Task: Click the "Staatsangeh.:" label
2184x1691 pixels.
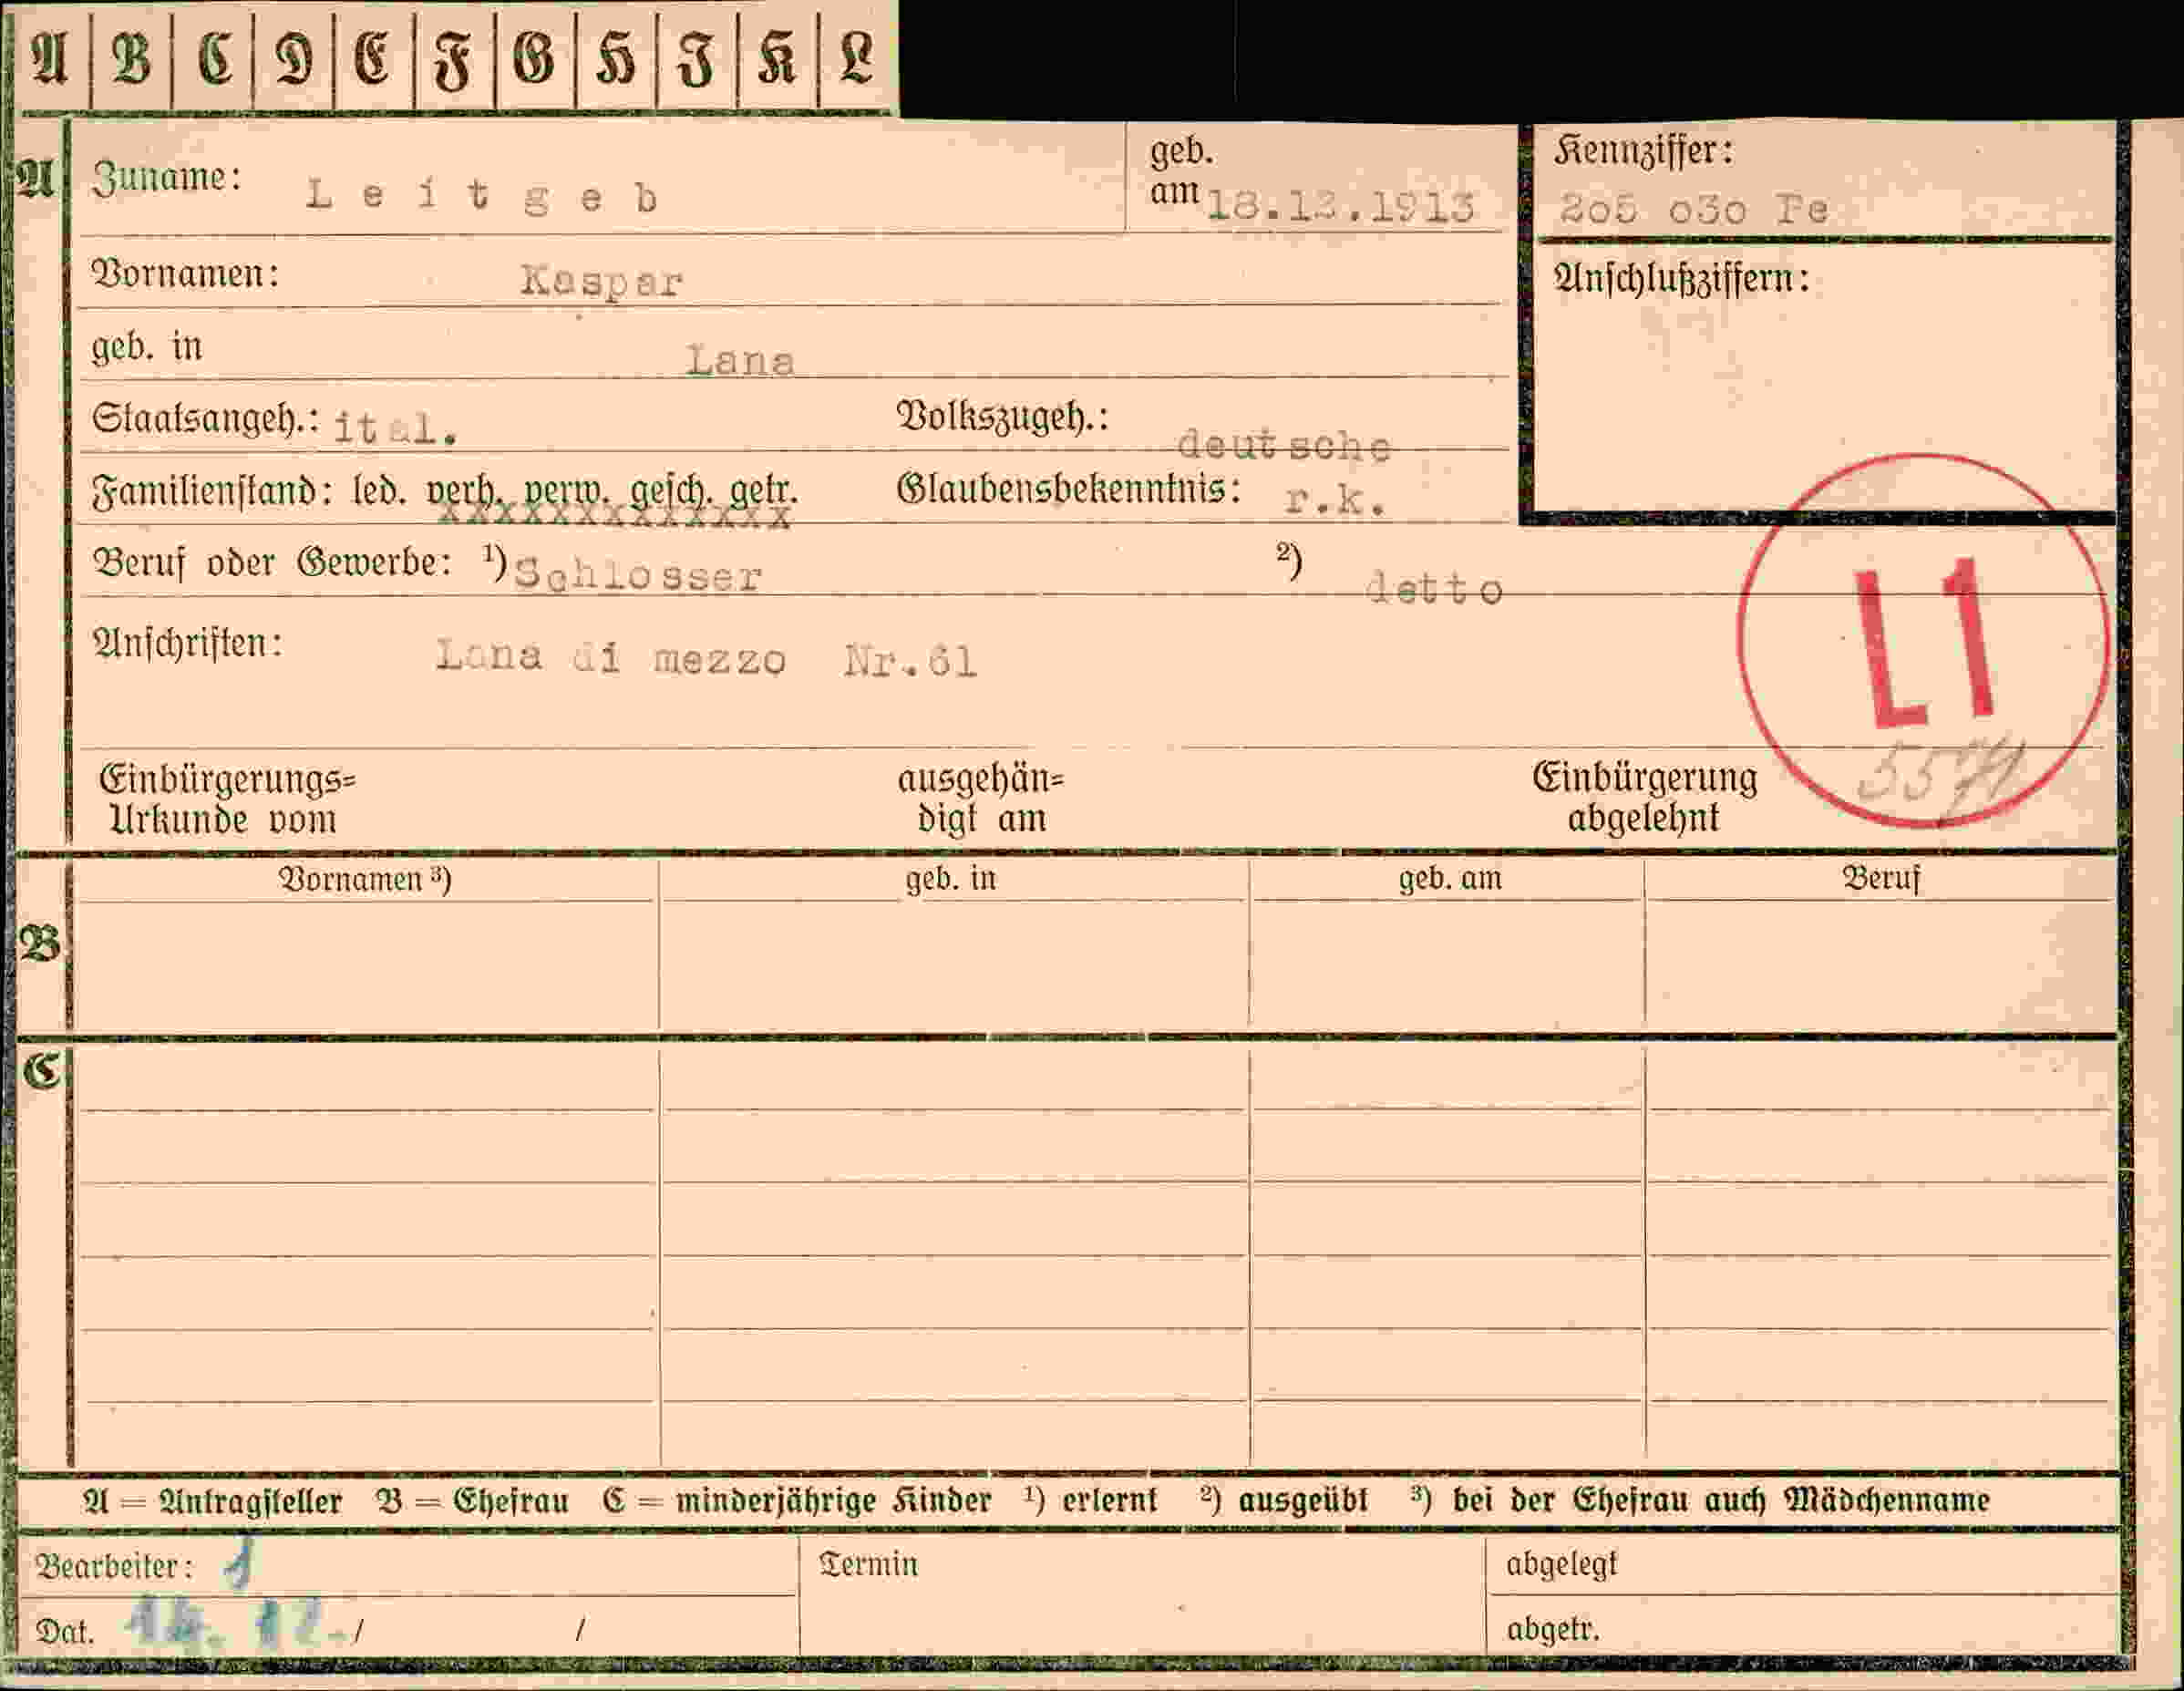Action: click(205, 418)
